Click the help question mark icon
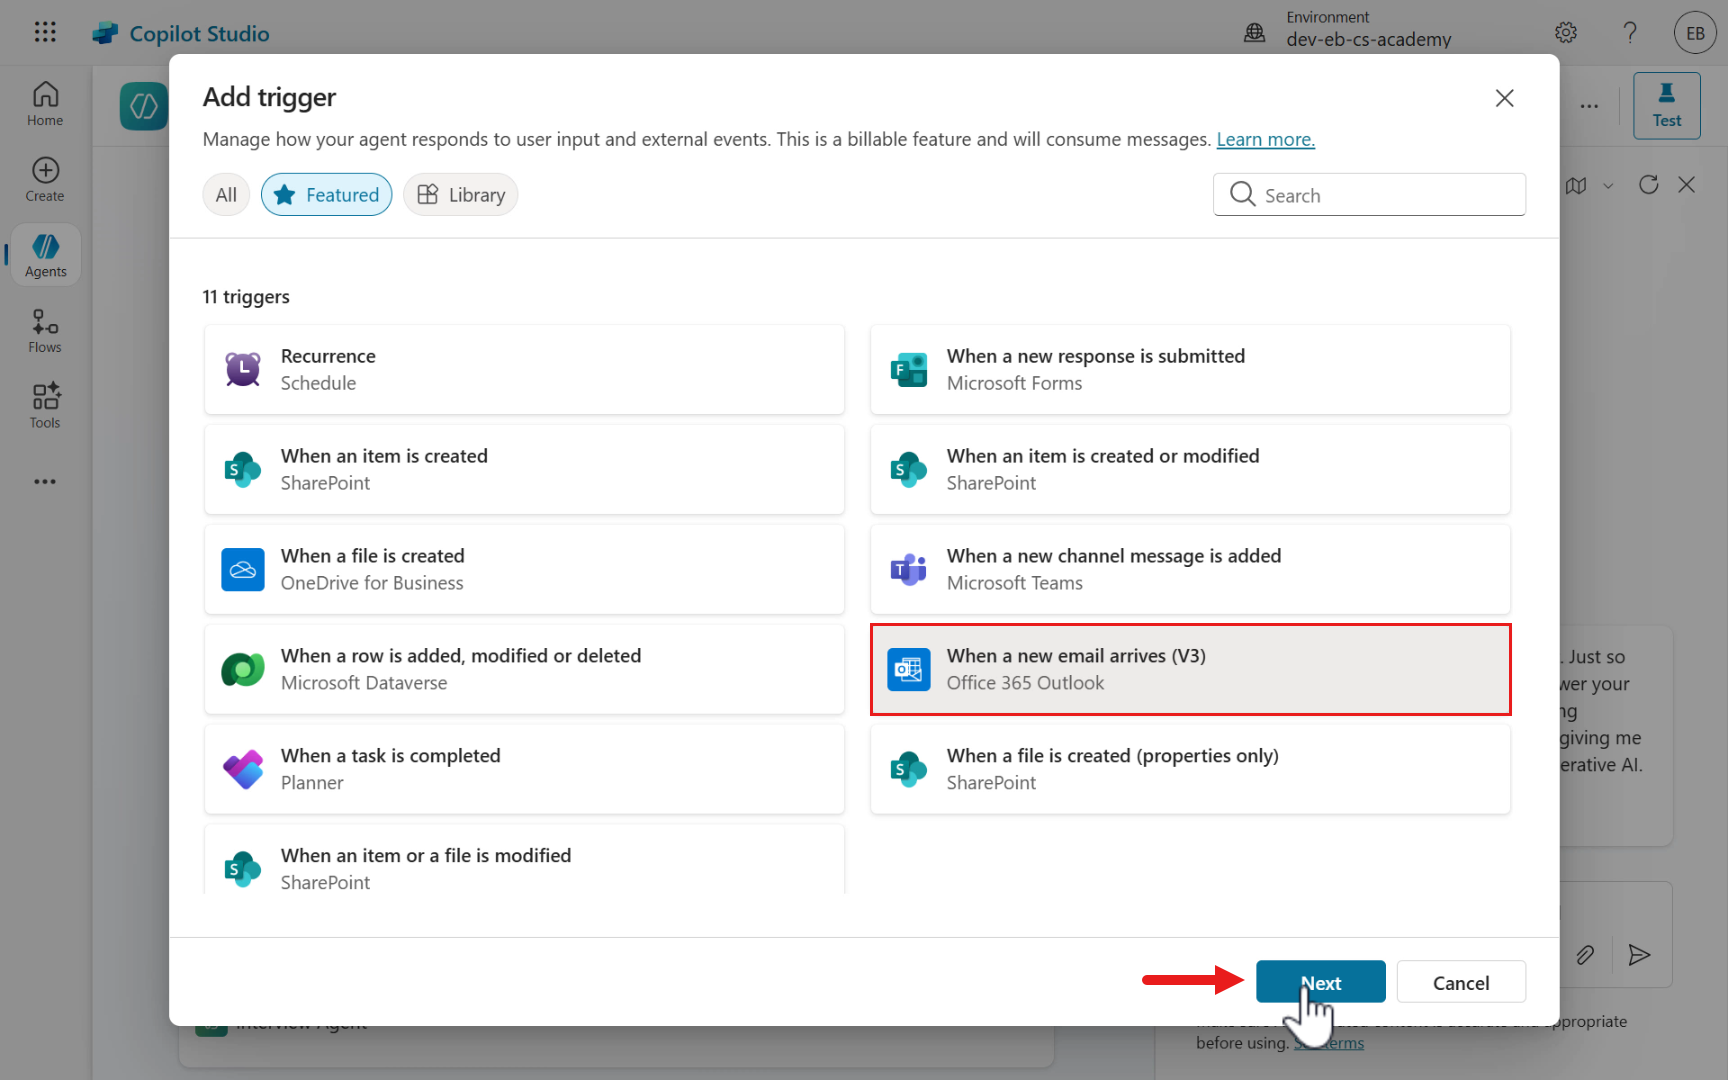Viewport: 1728px width, 1080px height. point(1630,33)
